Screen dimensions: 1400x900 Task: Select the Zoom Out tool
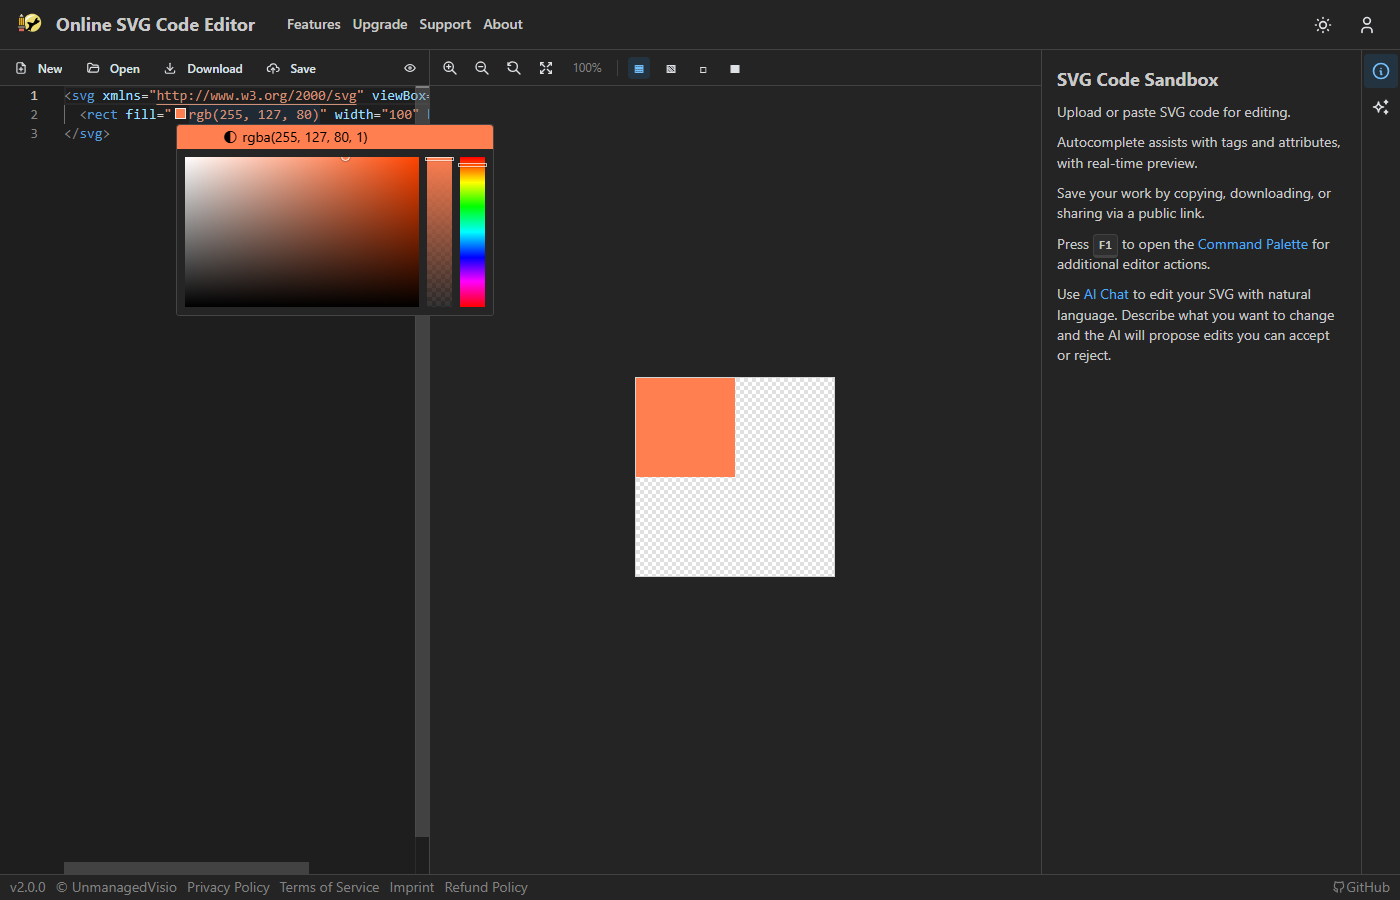click(x=482, y=68)
